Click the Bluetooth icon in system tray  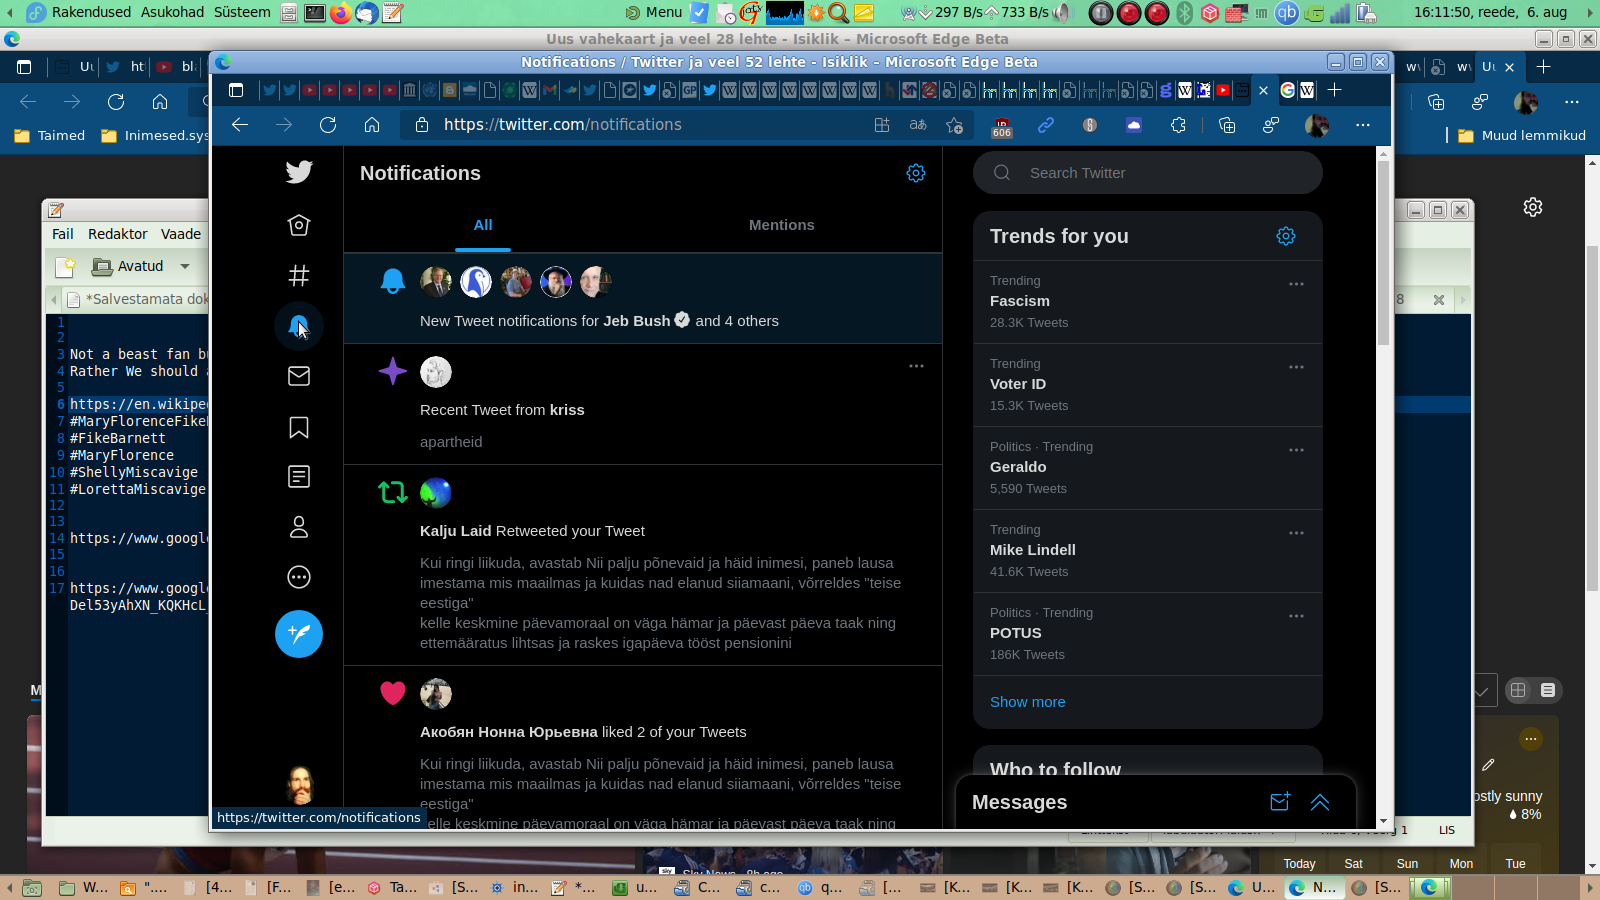pos(1185,12)
